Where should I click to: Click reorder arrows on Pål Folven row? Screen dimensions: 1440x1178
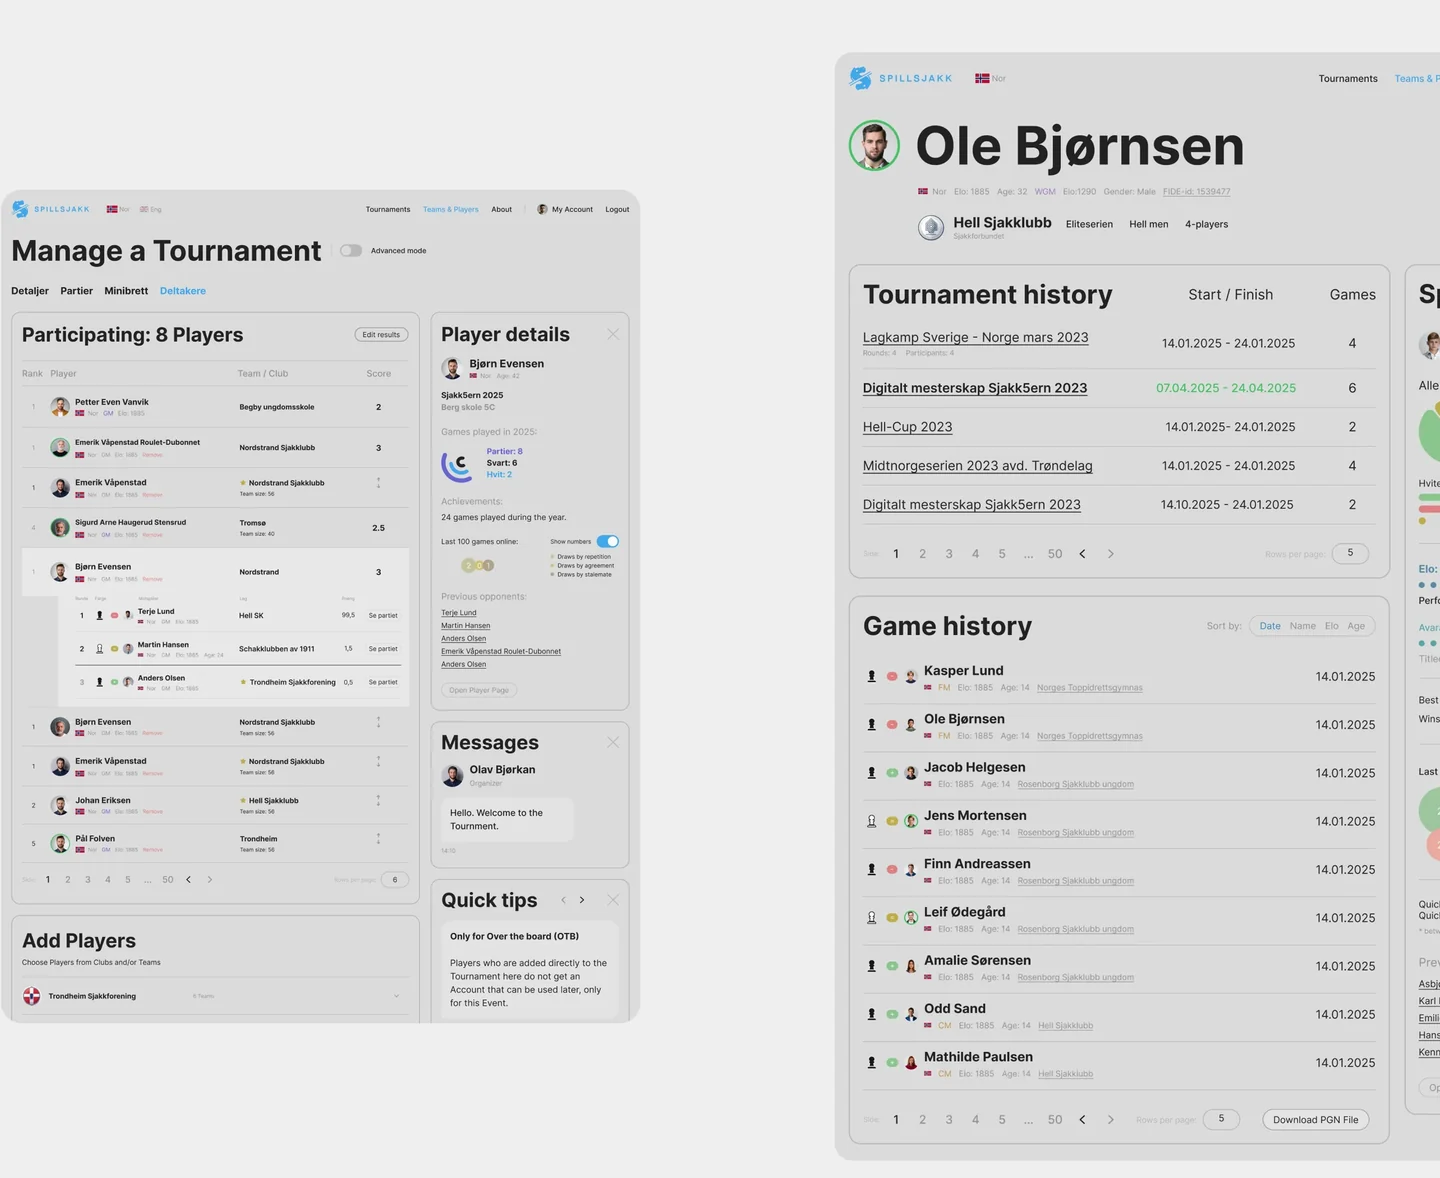click(x=378, y=839)
